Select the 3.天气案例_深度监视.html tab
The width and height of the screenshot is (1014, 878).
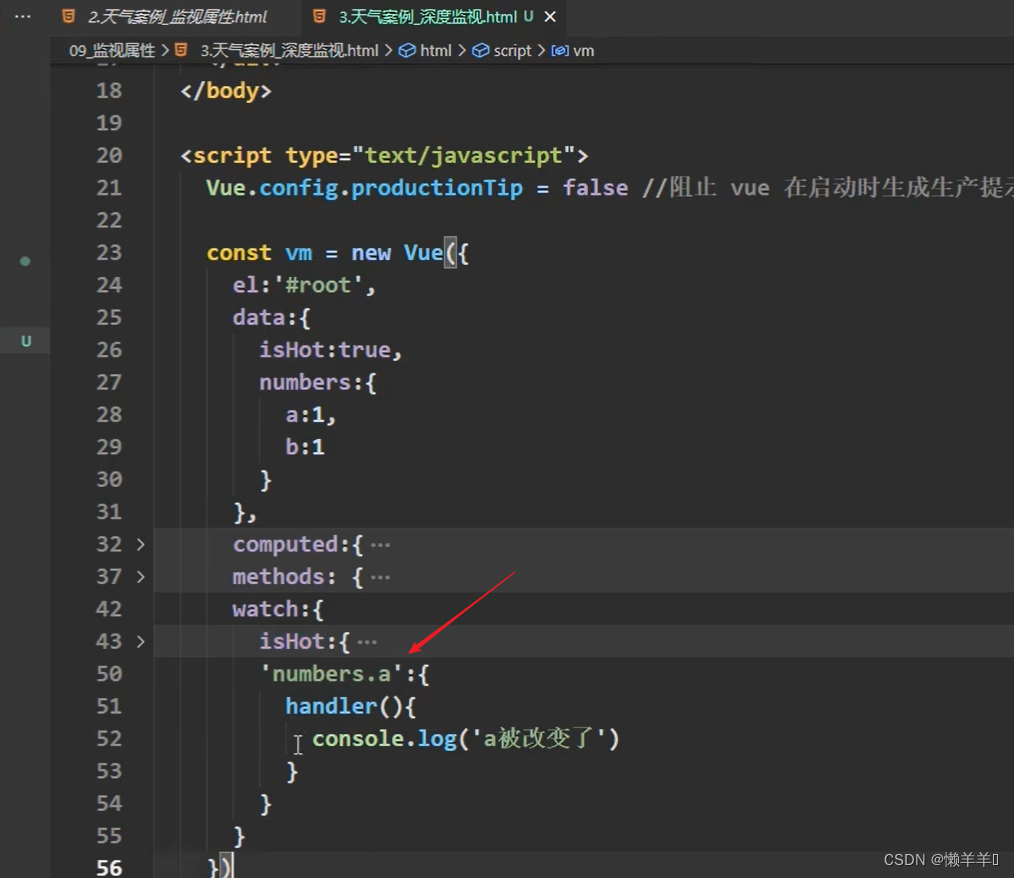(428, 17)
